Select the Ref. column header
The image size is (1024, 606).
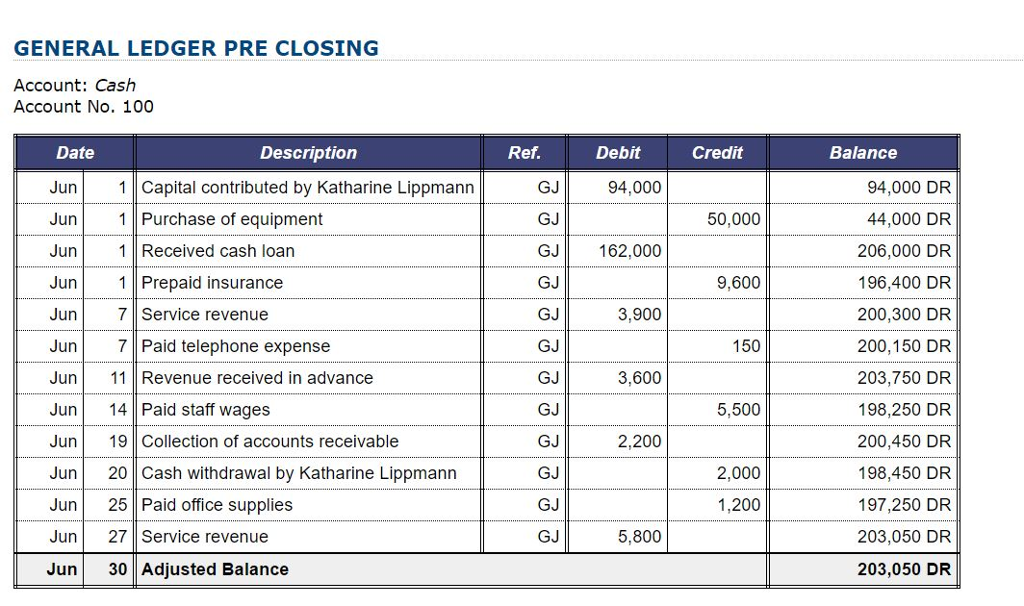tap(524, 153)
